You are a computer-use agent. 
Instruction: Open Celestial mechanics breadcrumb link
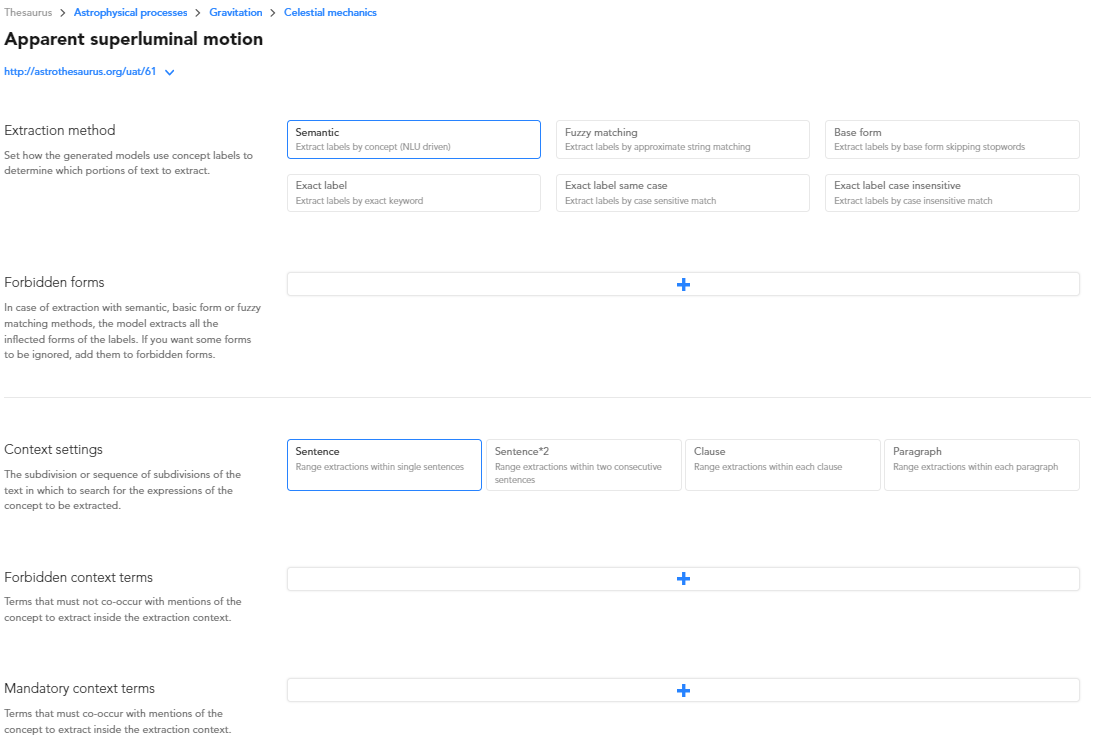coord(330,13)
